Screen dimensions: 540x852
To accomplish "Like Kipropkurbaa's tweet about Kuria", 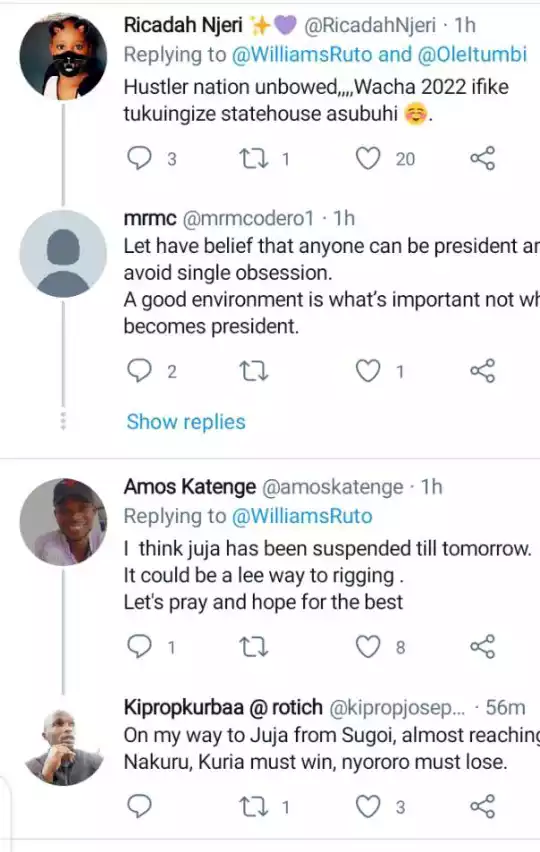I will (x=368, y=806).
